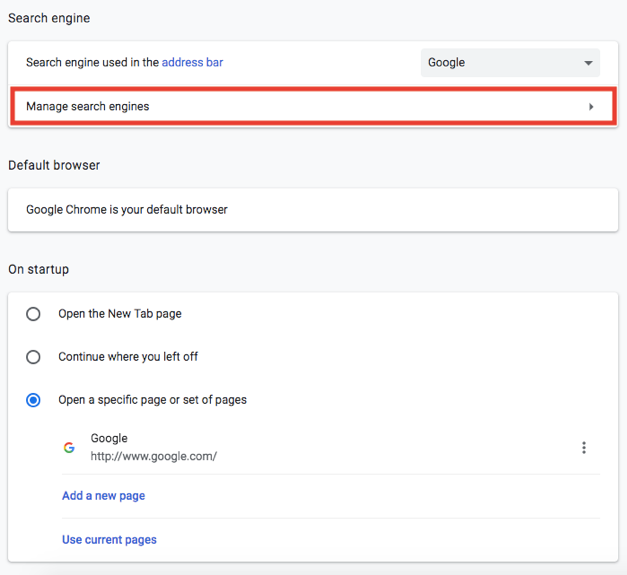Screen dimensions: 627x575
Task: Click the "On startup" section heading
Action: point(38,269)
